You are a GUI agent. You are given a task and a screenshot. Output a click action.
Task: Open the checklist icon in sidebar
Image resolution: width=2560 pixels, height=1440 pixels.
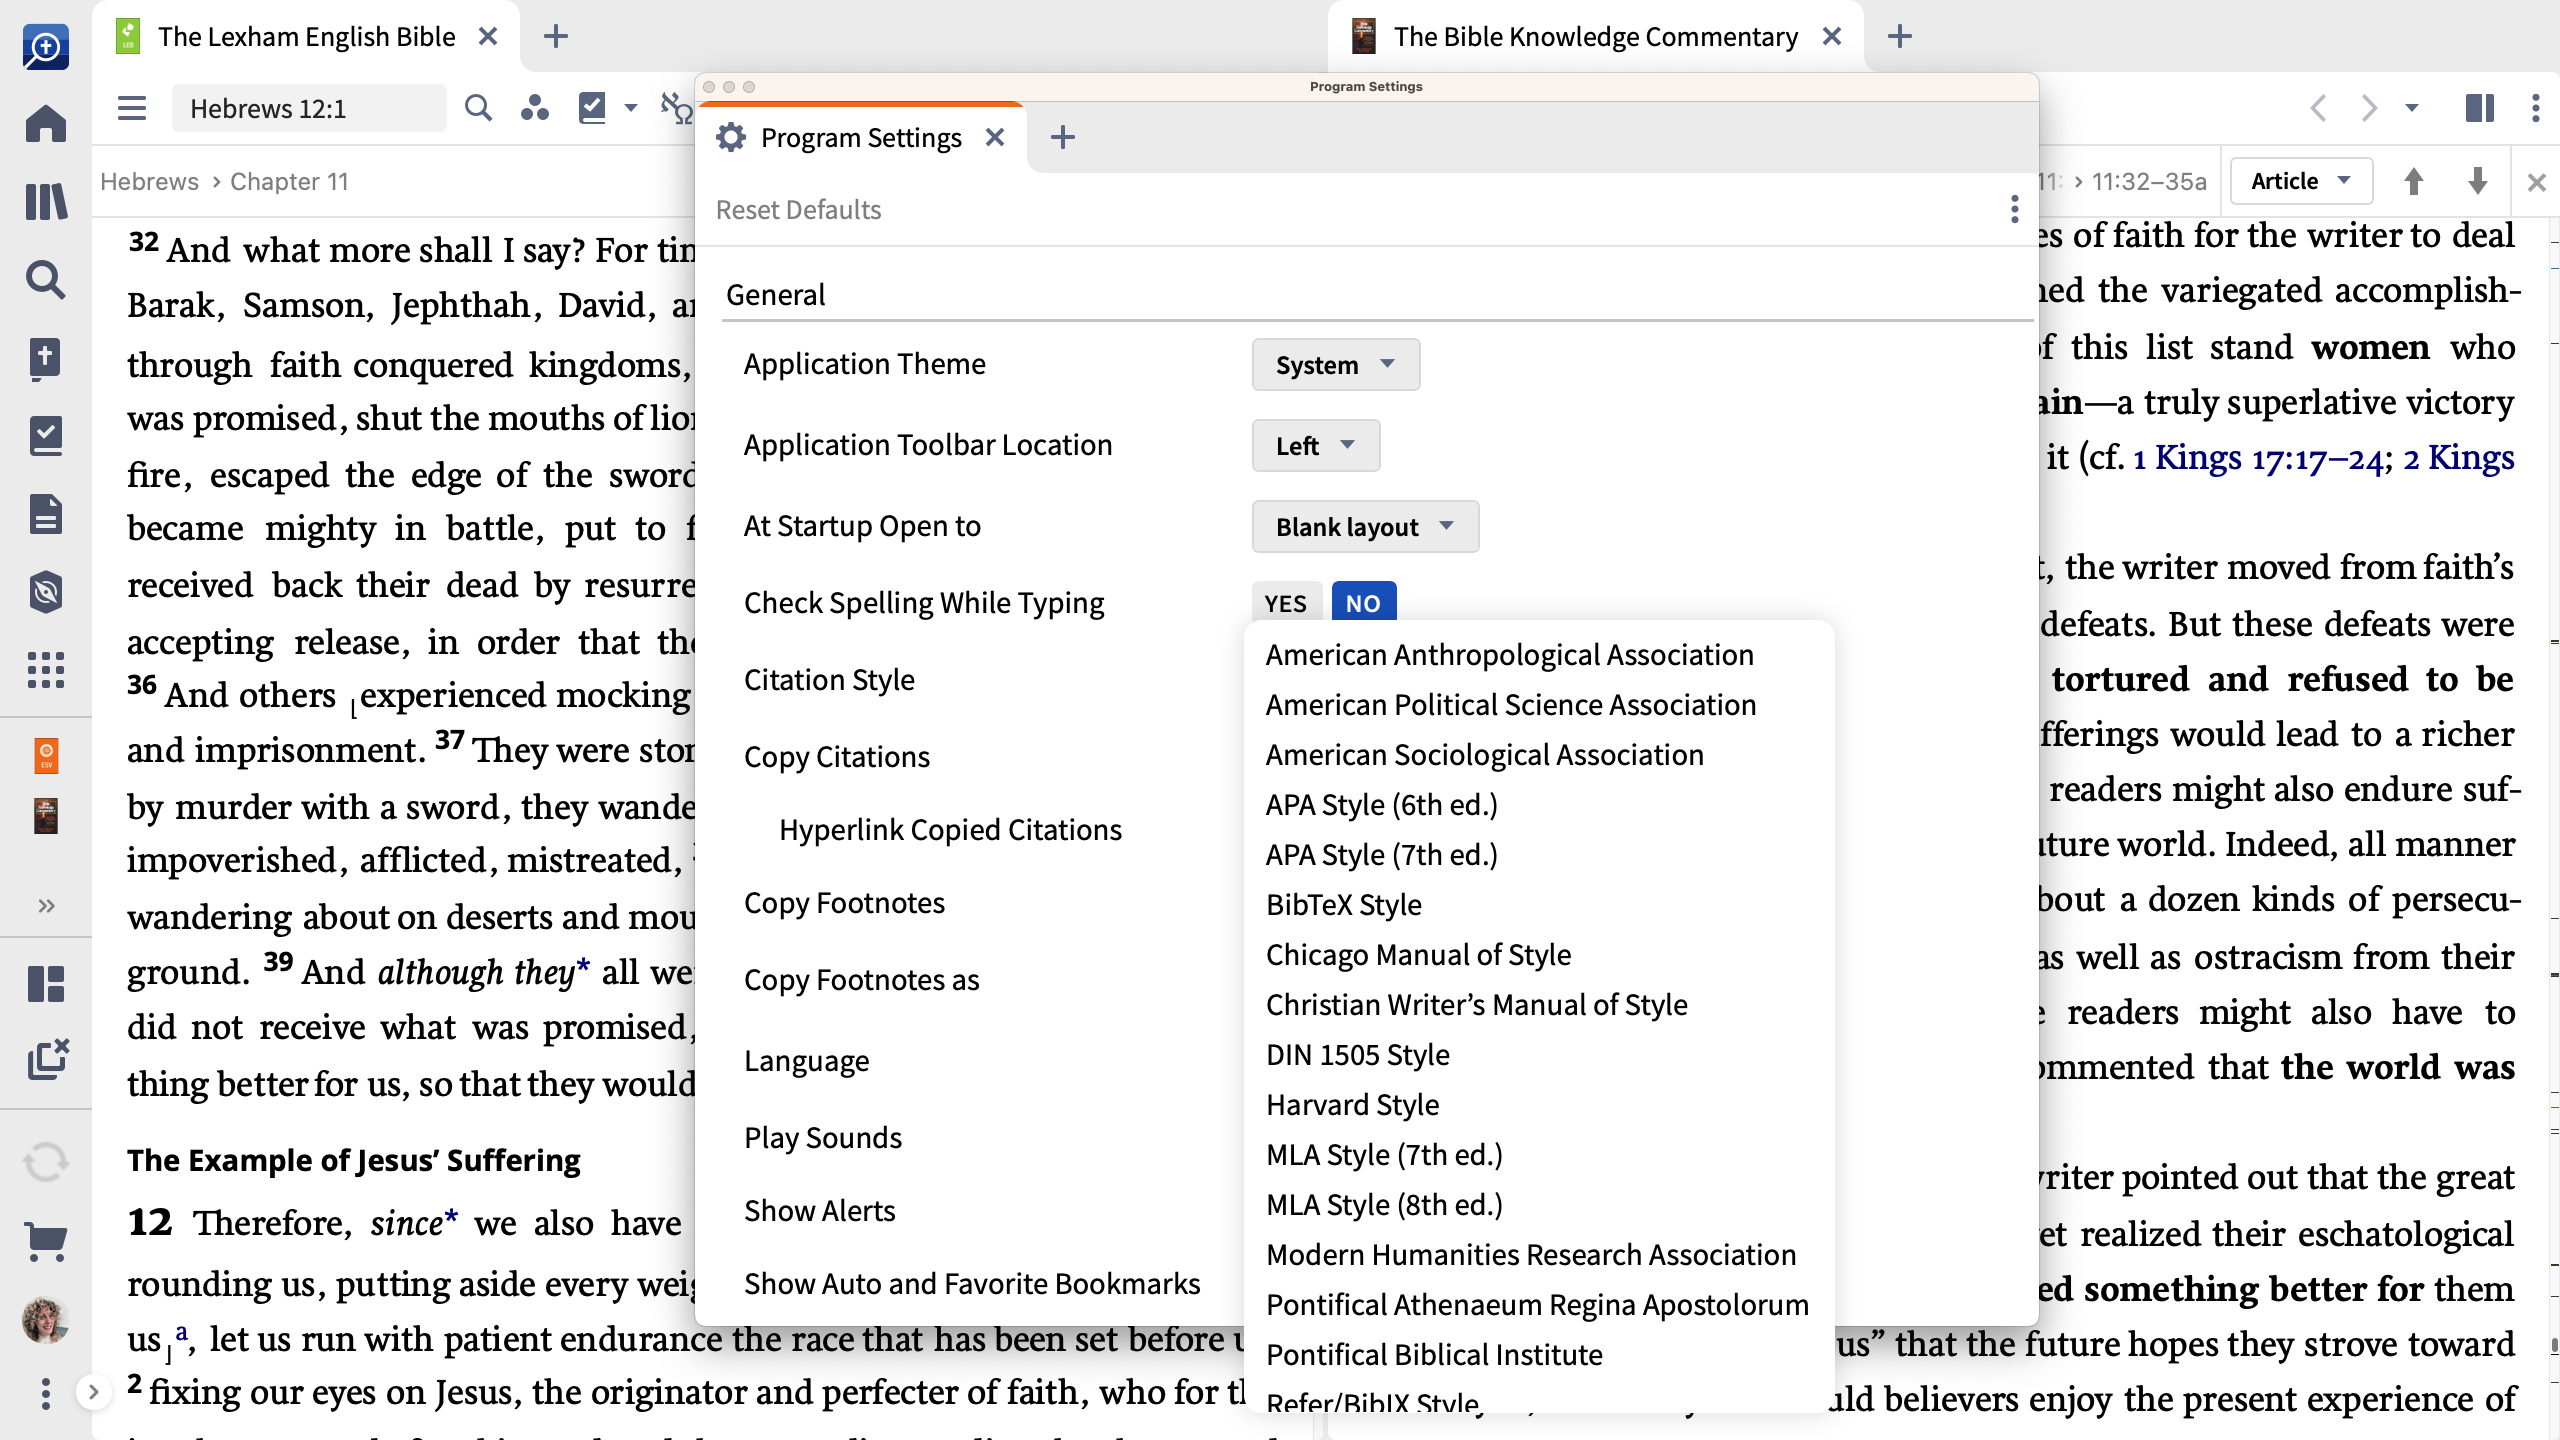point(46,436)
